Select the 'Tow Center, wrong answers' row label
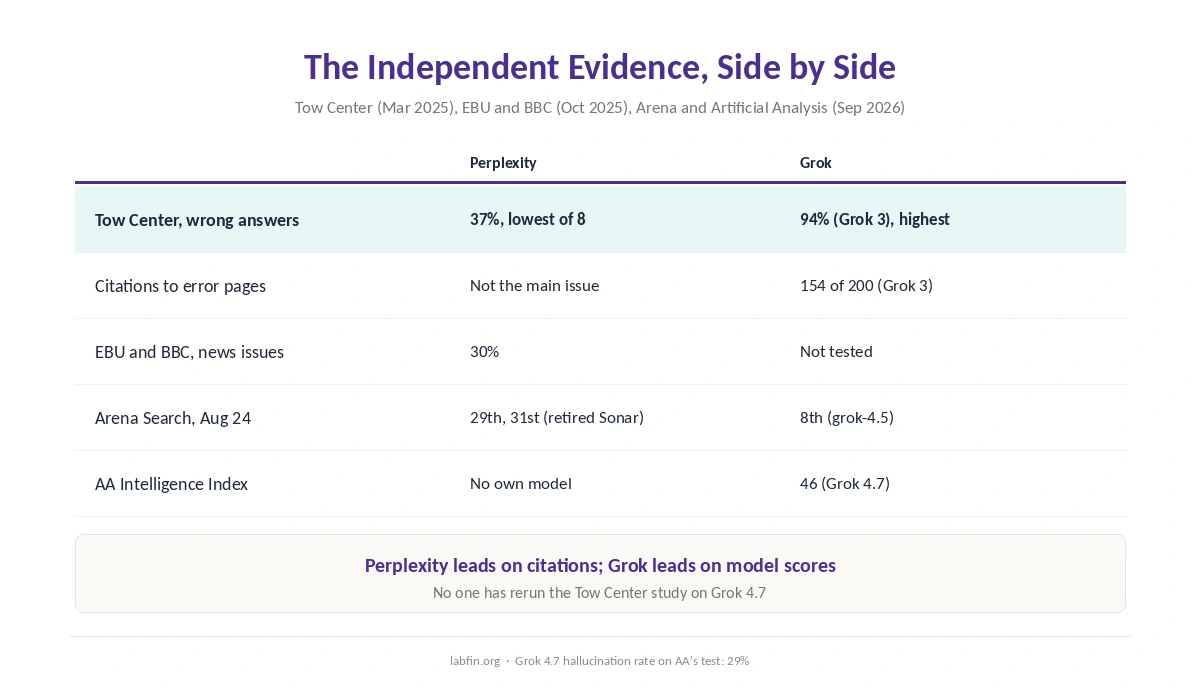The width and height of the screenshot is (1200, 688). [197, 219]
